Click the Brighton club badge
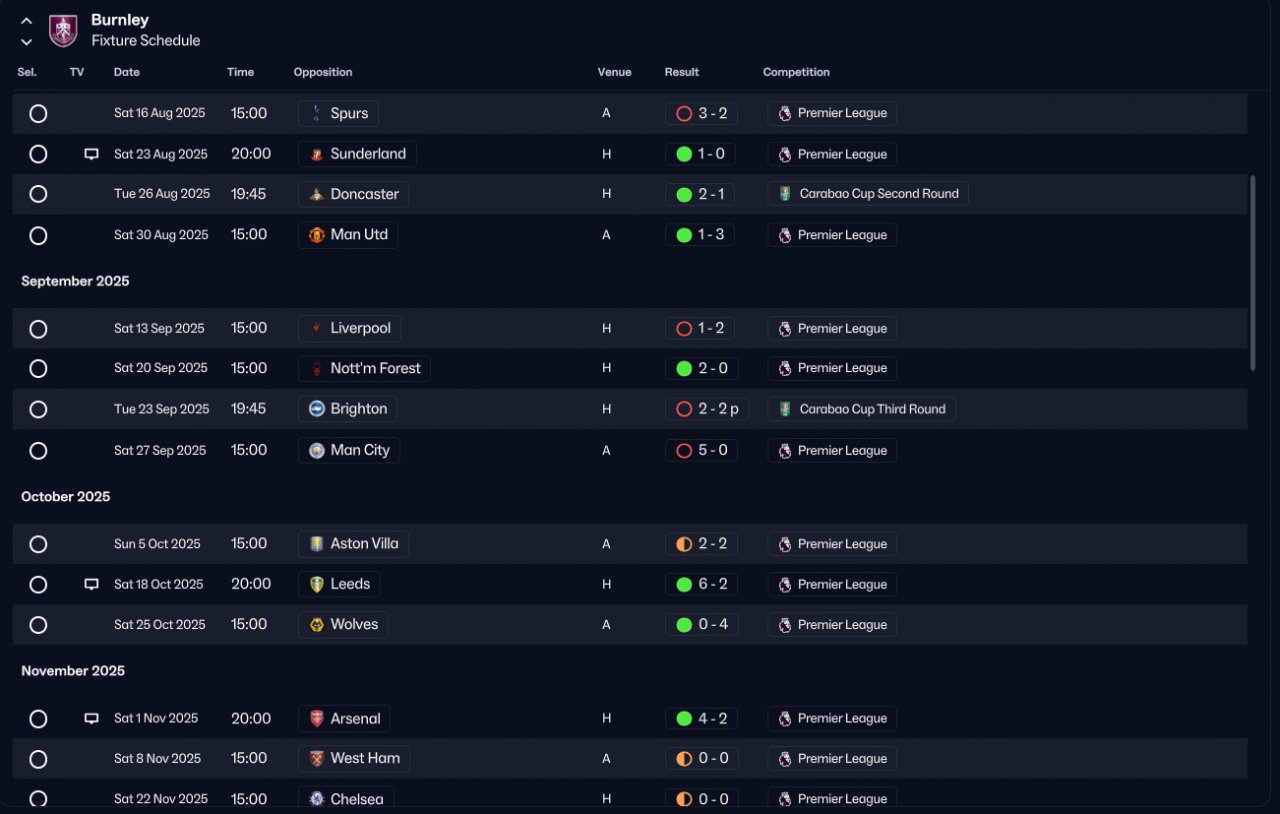1280x814 pixels. 316,409
